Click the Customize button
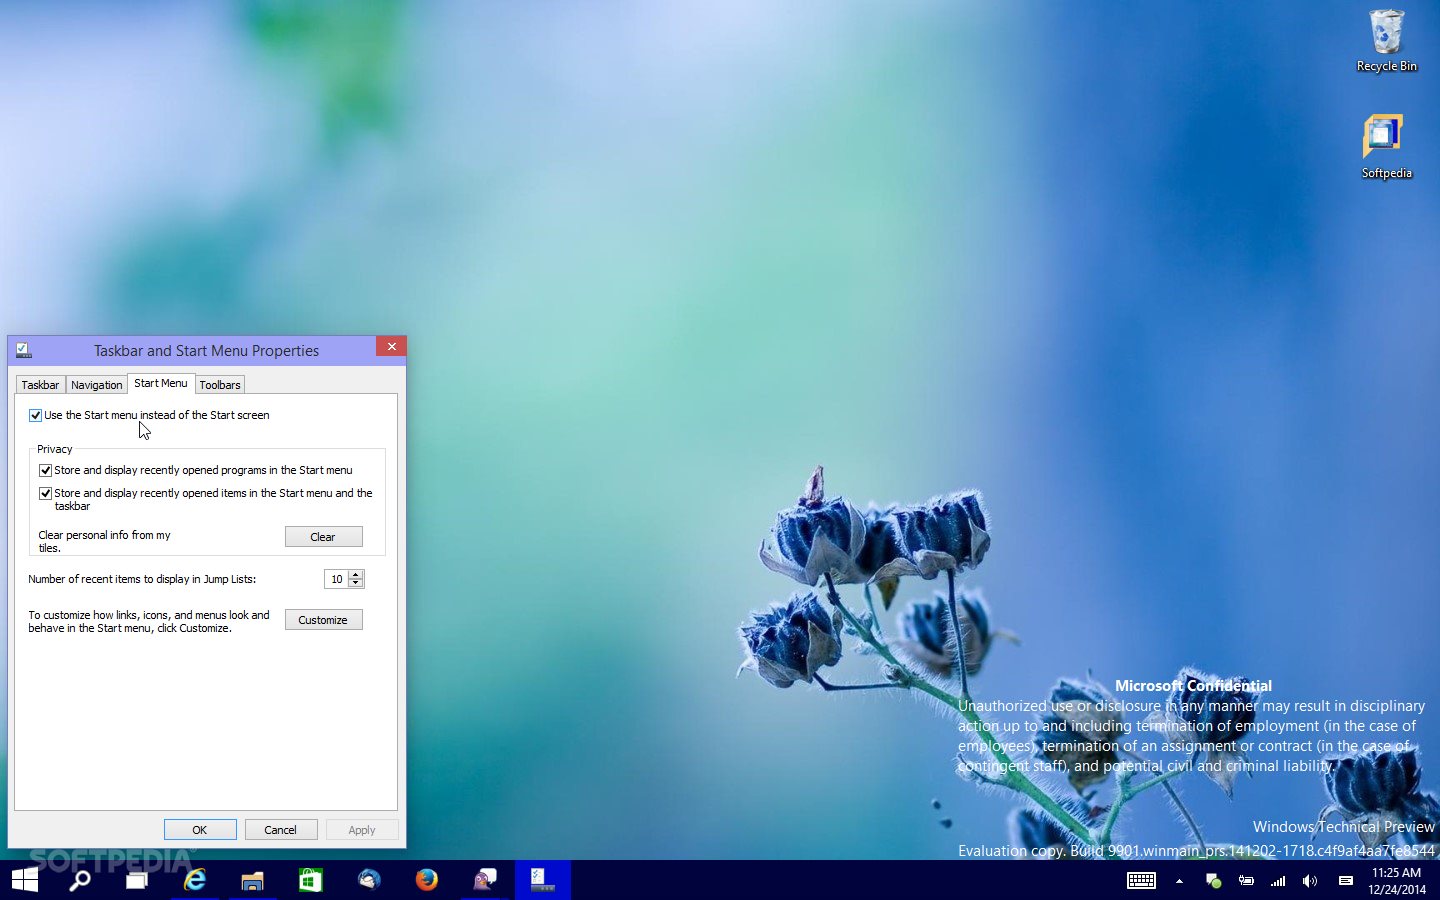 [323, 620]
